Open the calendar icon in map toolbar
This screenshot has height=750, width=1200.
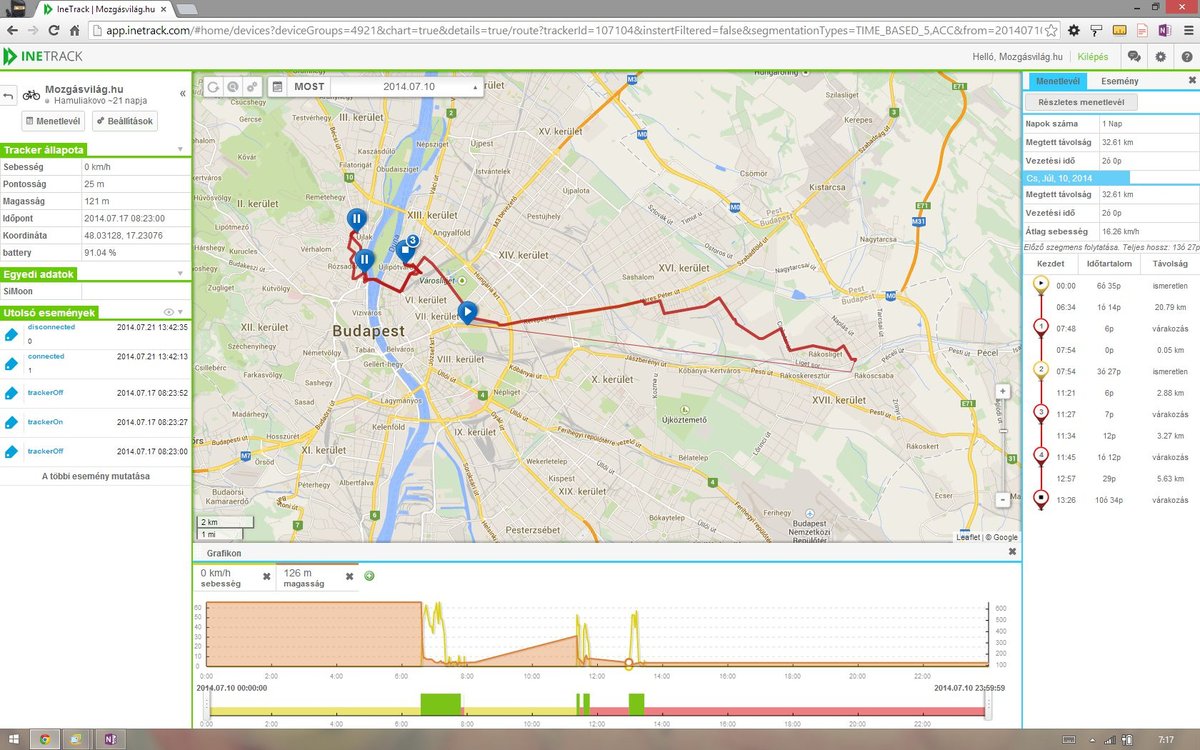tap(277, 87)
